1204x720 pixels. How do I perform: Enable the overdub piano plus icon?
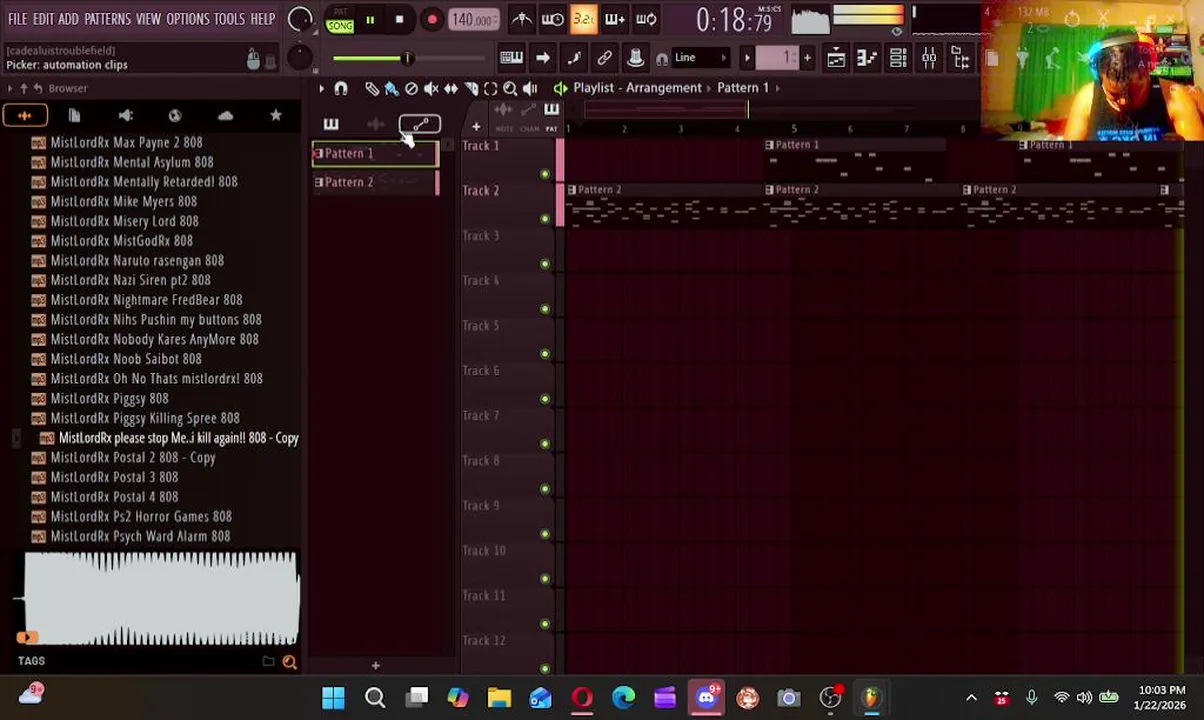[x=615, y=19]
